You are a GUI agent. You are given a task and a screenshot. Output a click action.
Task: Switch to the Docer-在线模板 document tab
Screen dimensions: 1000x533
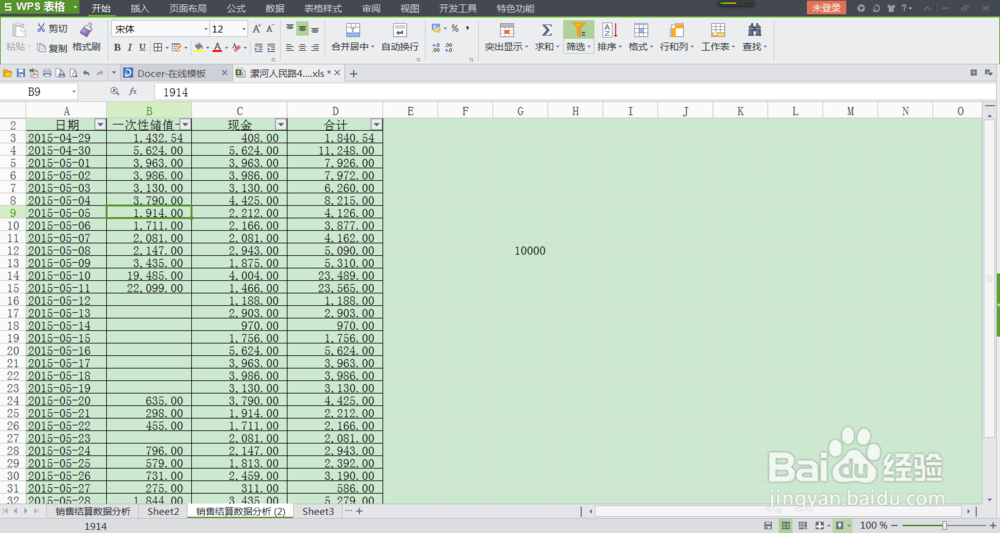point(172,73)
